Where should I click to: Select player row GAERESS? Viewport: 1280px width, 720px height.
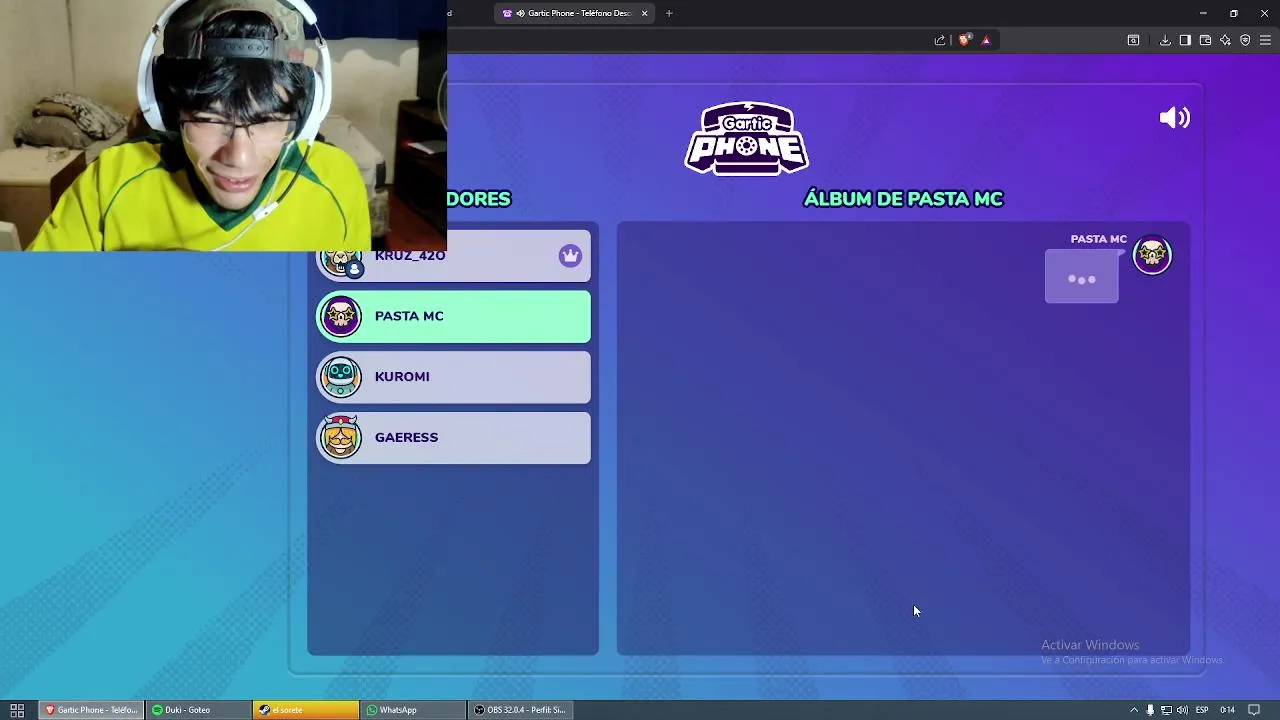point(453,438)
